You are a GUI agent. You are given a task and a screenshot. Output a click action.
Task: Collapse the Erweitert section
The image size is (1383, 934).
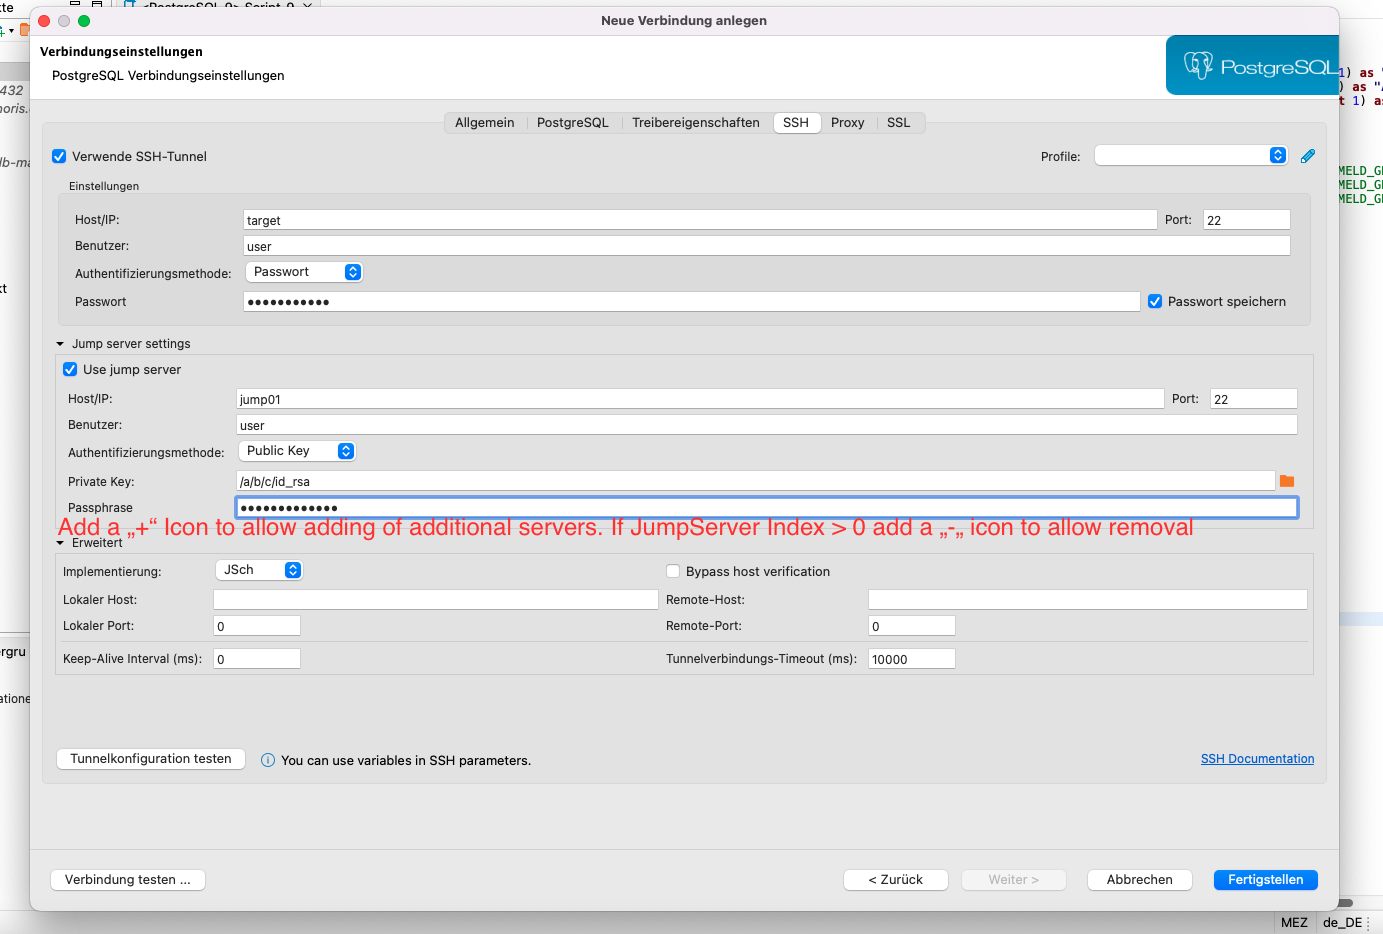click(x=61, y=542)
